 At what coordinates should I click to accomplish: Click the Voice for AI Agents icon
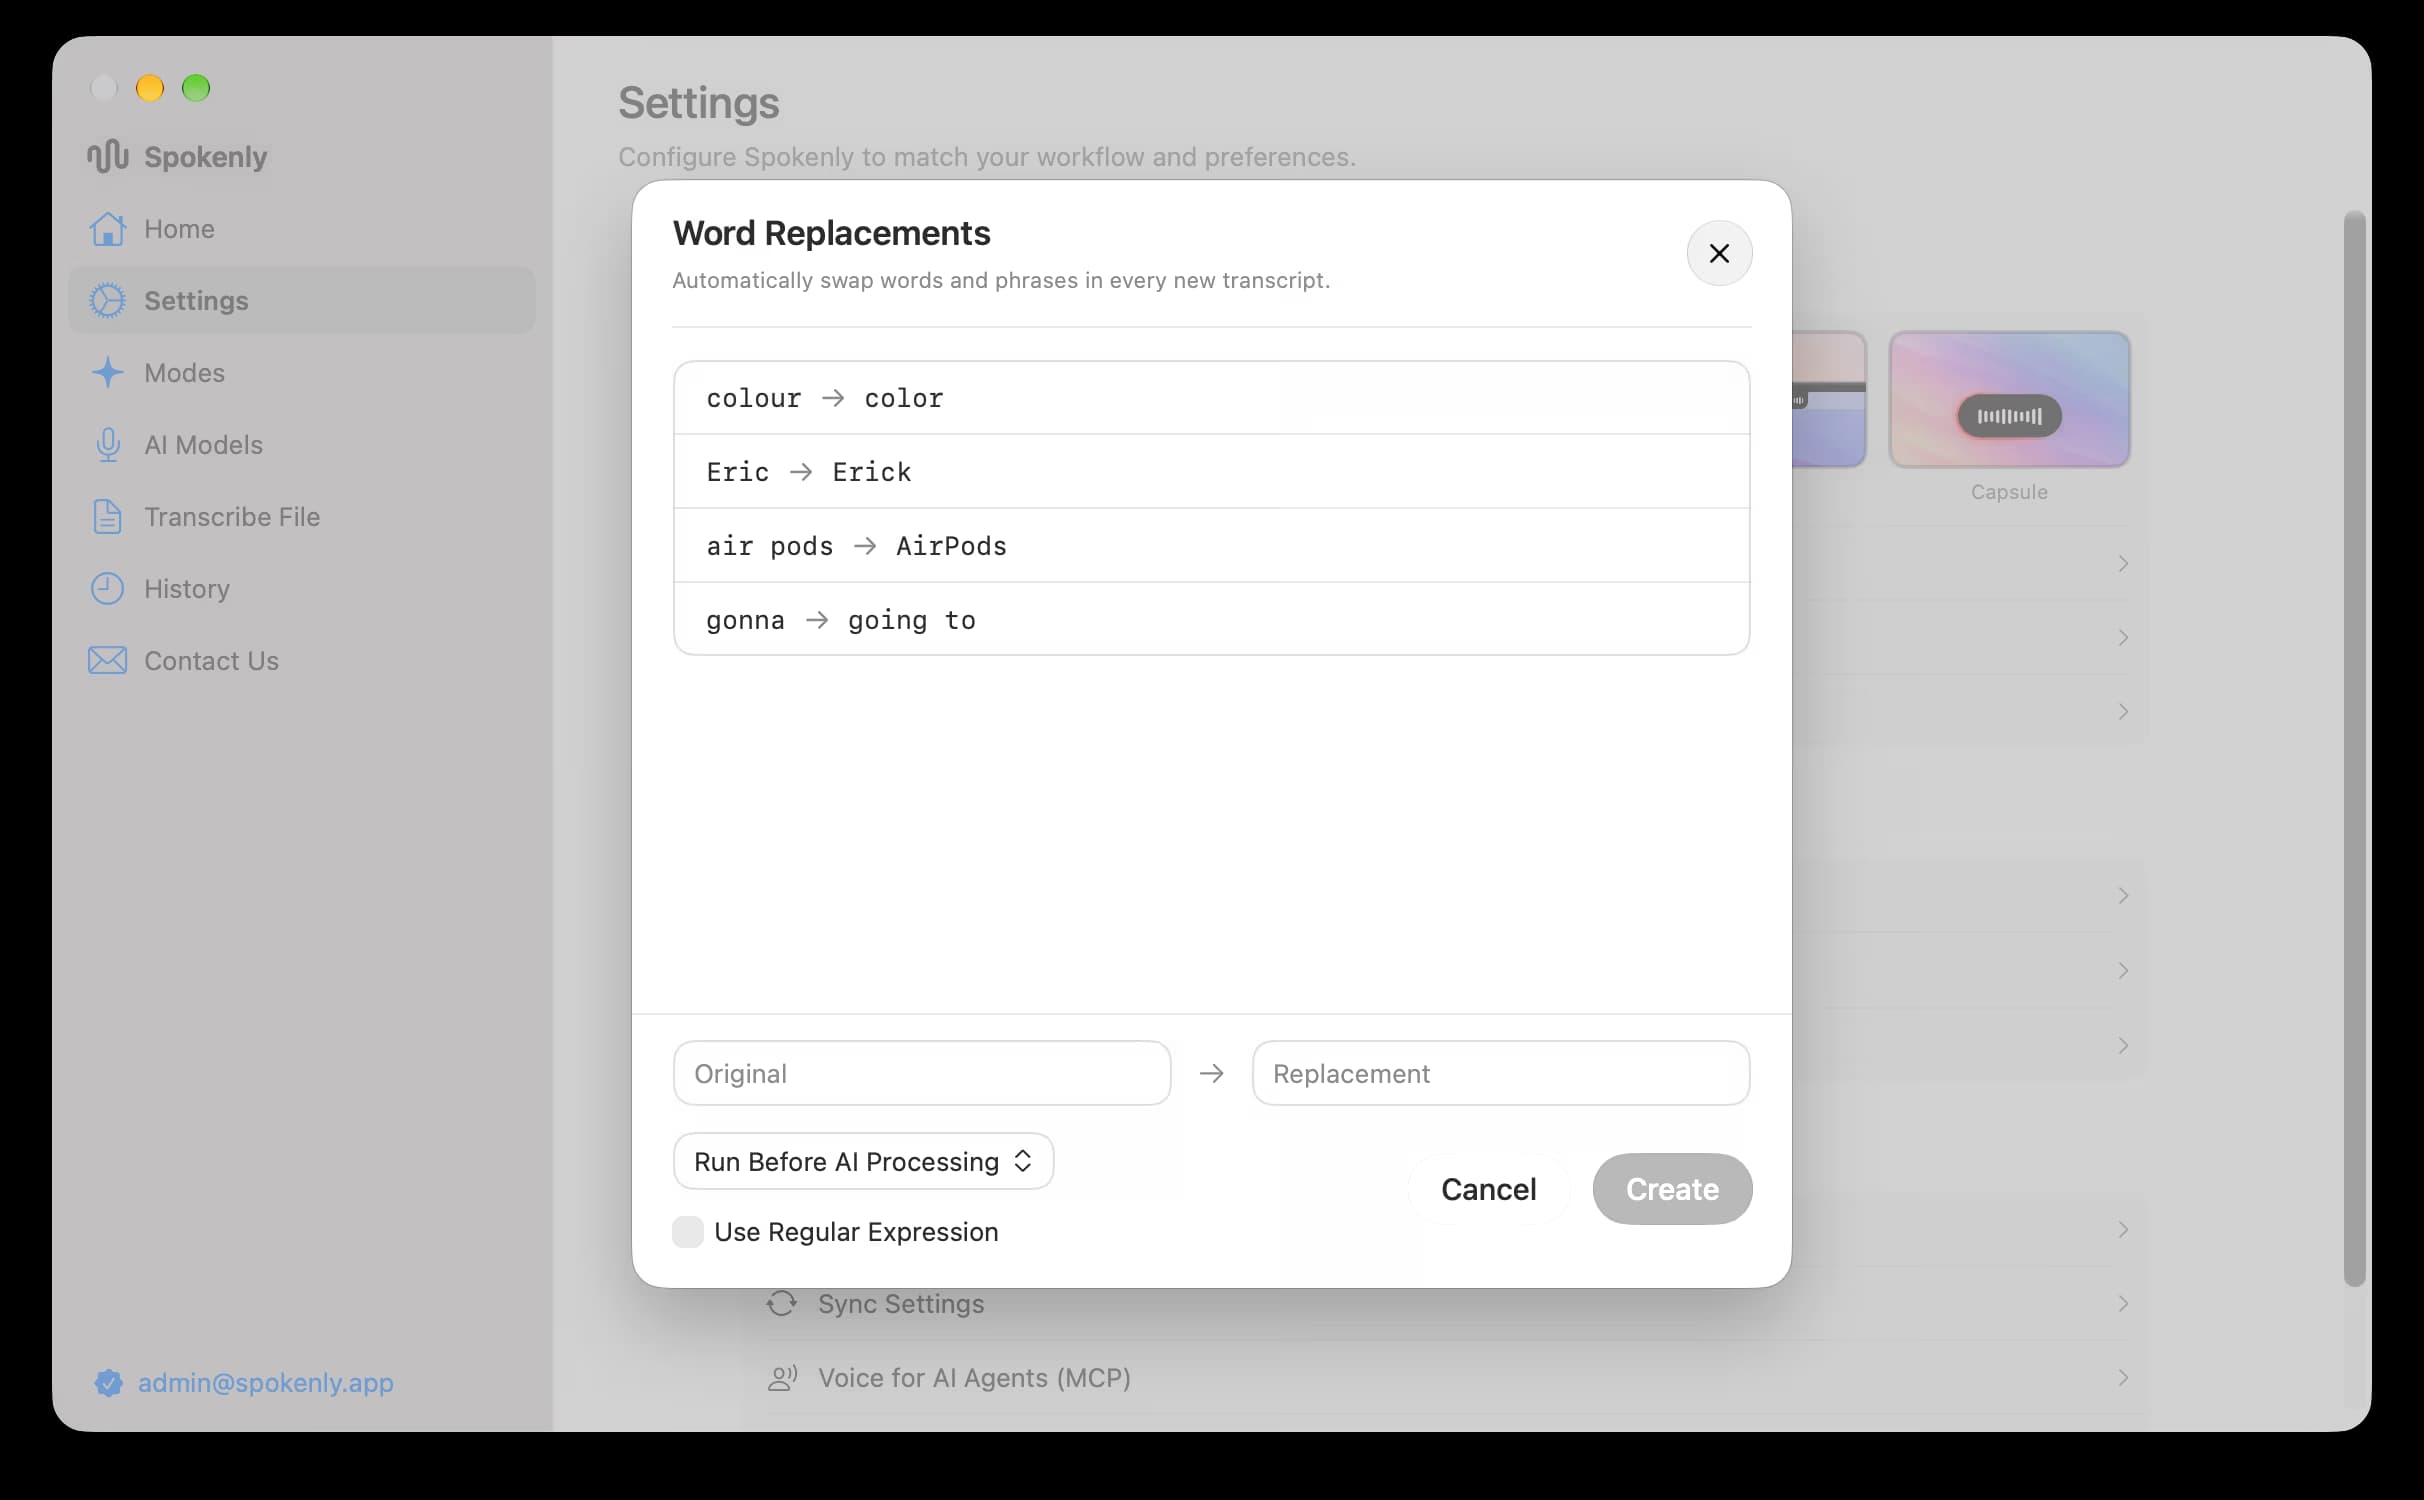782,1378
